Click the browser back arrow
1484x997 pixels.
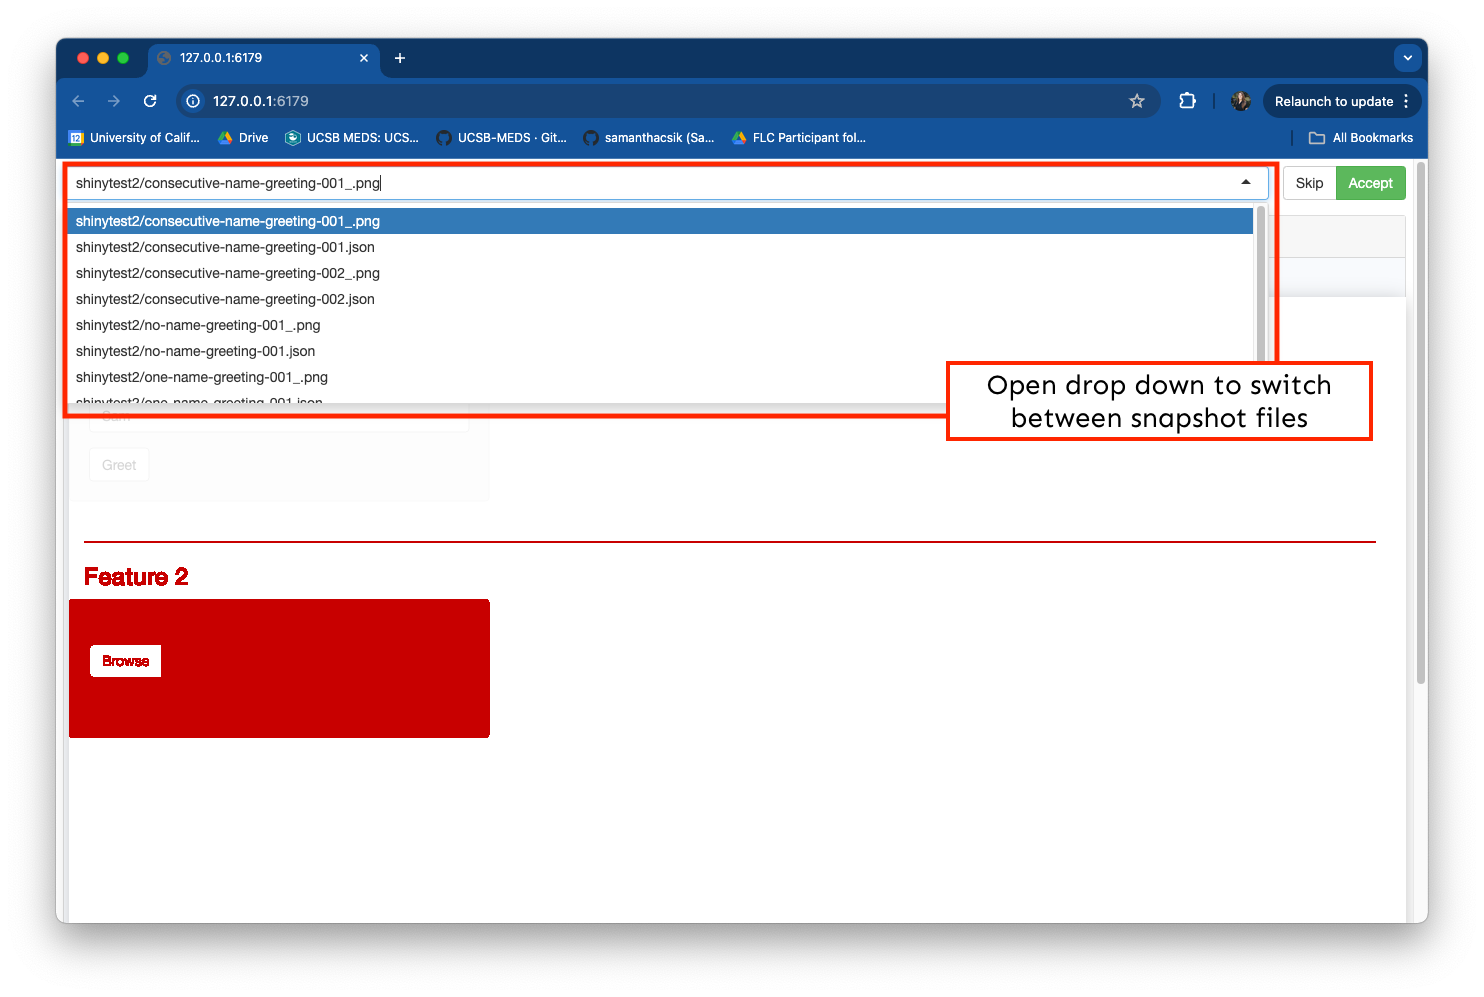pos(78,101)
